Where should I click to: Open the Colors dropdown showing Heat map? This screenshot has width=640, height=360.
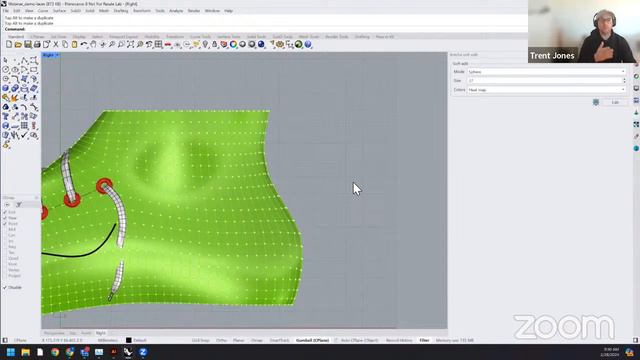point(546,90)
